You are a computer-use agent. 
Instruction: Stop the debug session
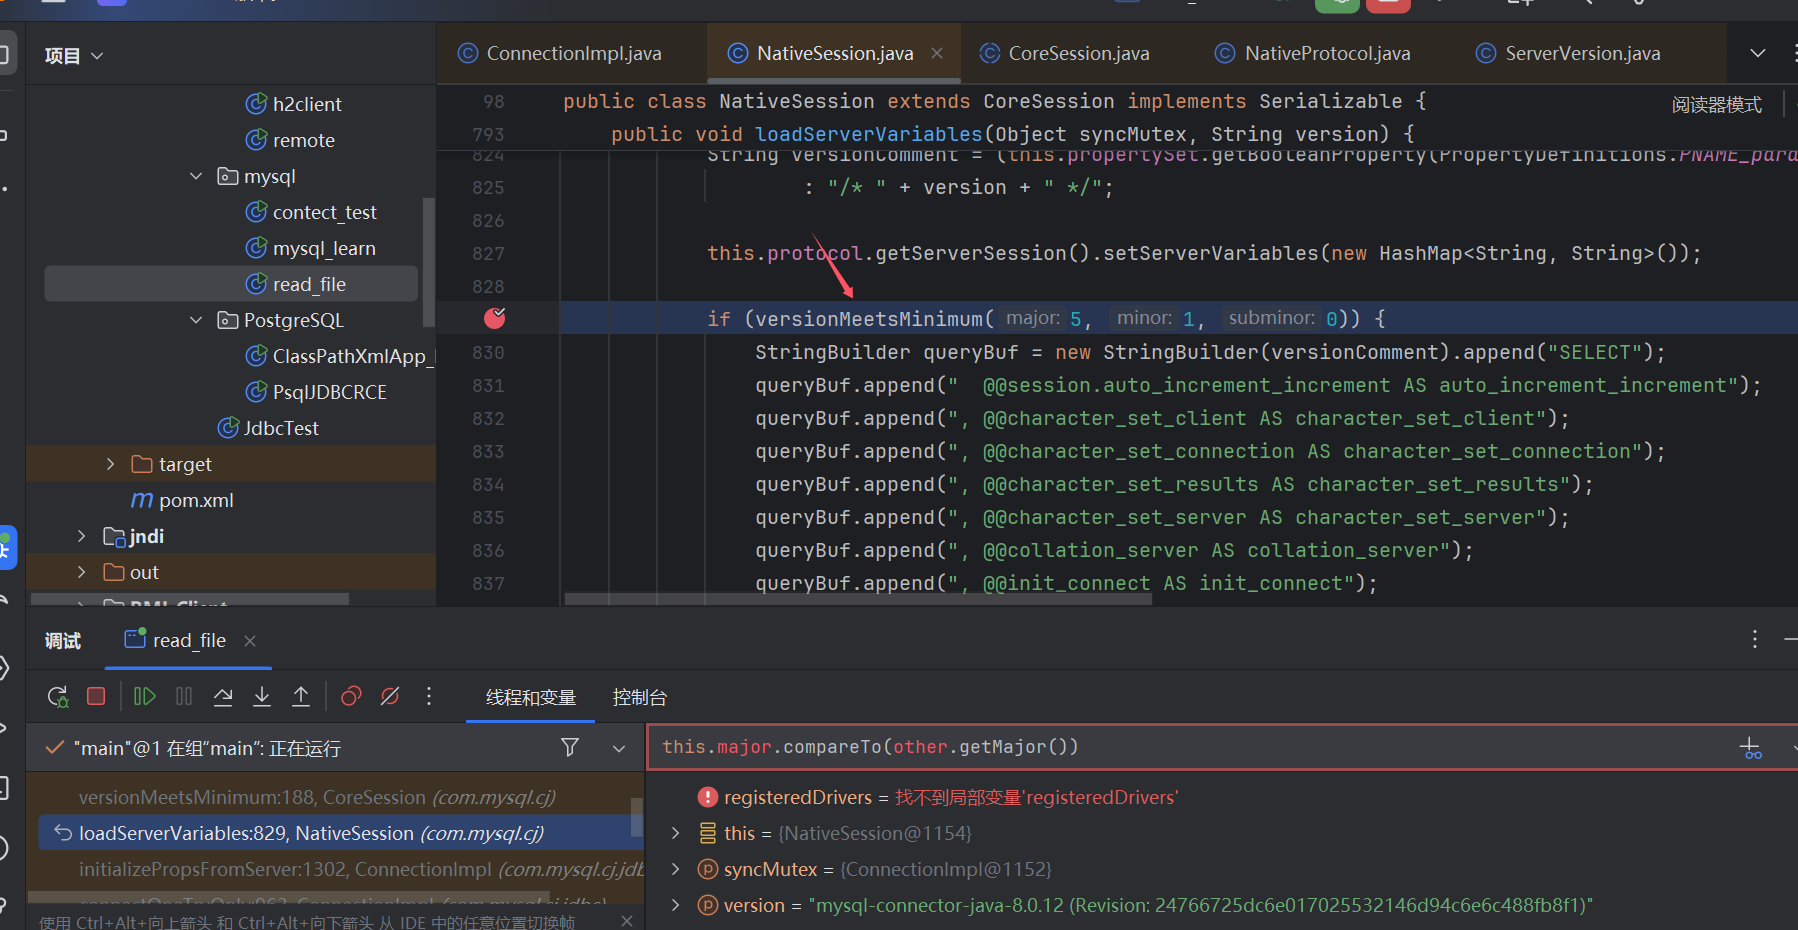click(x=96, y=696)
